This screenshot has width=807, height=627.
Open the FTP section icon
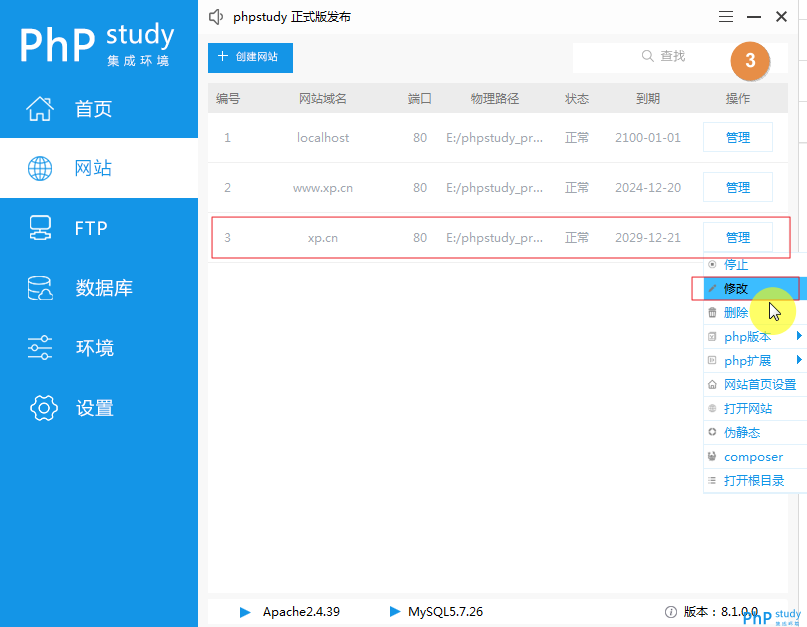tap(40, 228)
